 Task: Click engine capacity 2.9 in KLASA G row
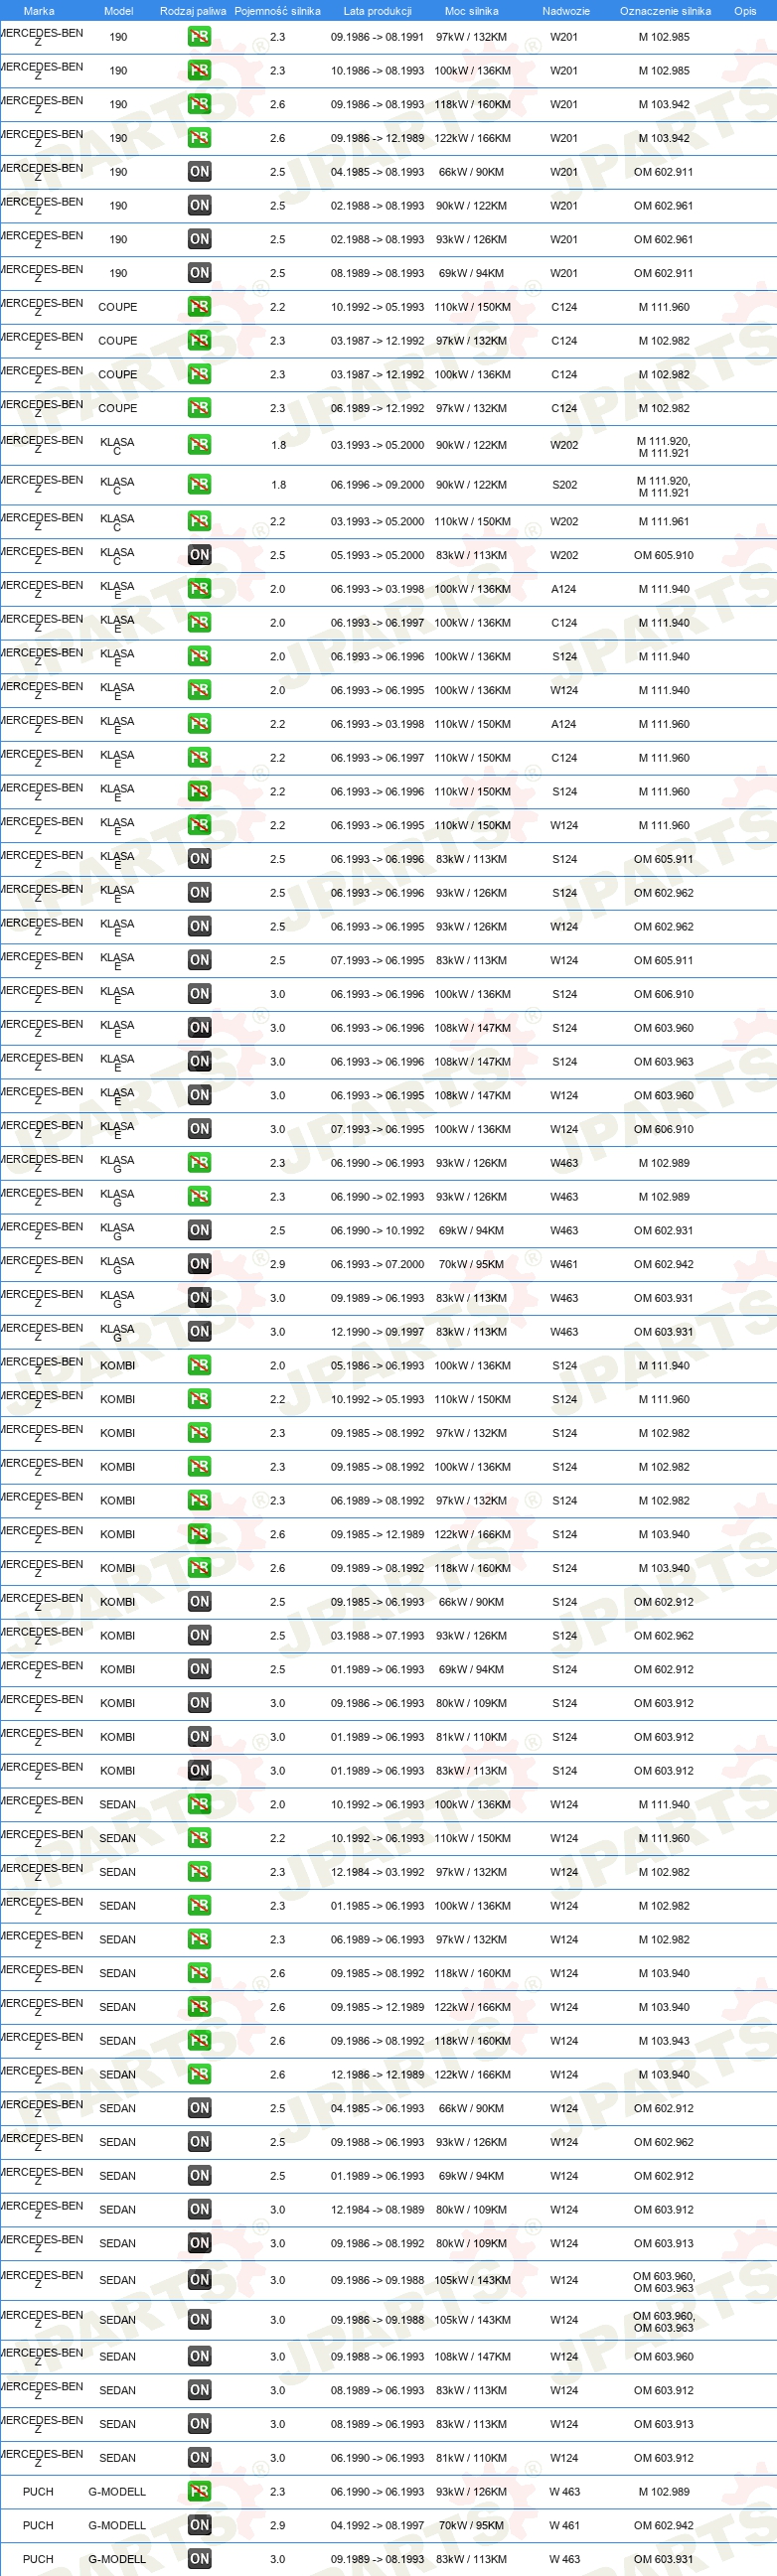278,1265
